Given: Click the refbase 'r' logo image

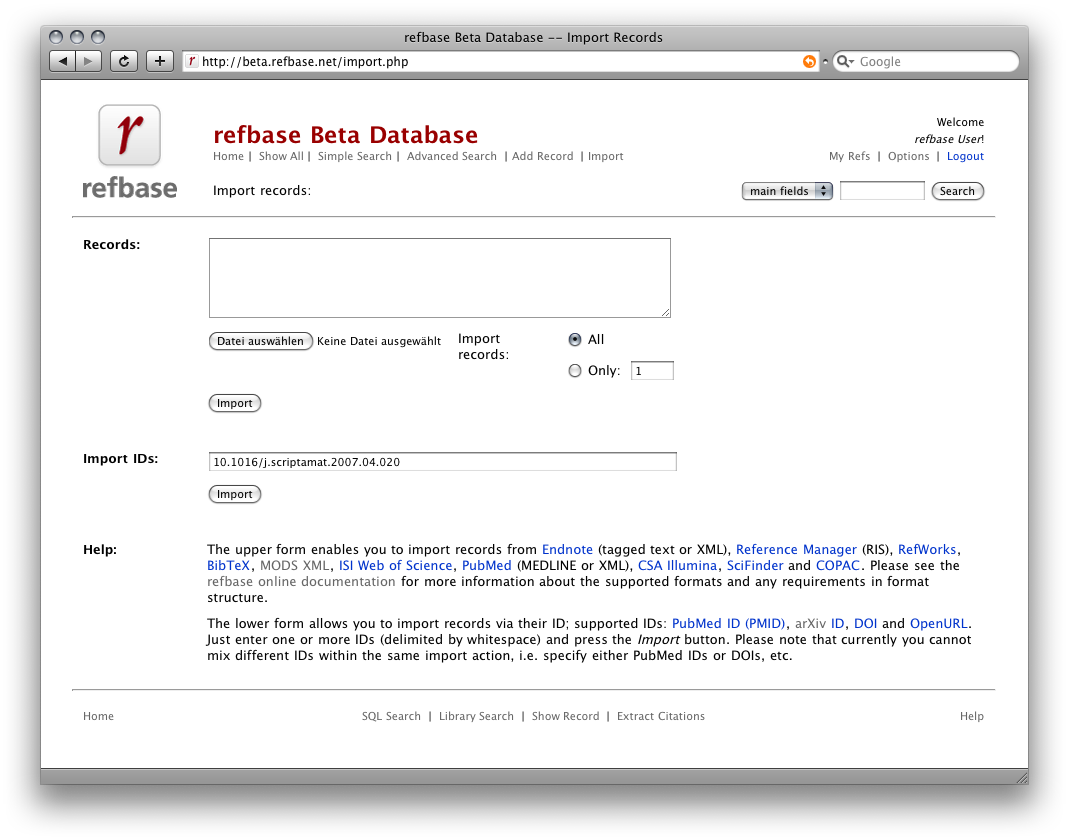Looking at the screenshot, I should point(130,135).
